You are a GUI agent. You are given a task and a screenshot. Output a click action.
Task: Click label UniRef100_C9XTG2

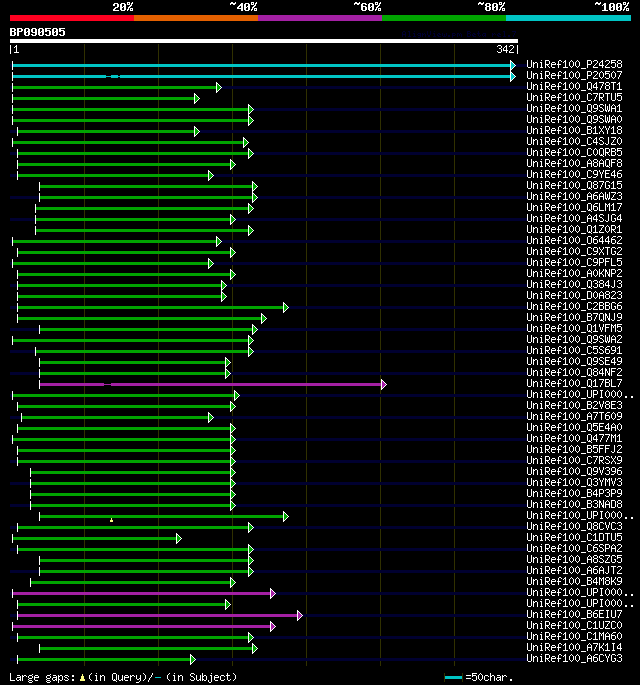coord(574,251)
